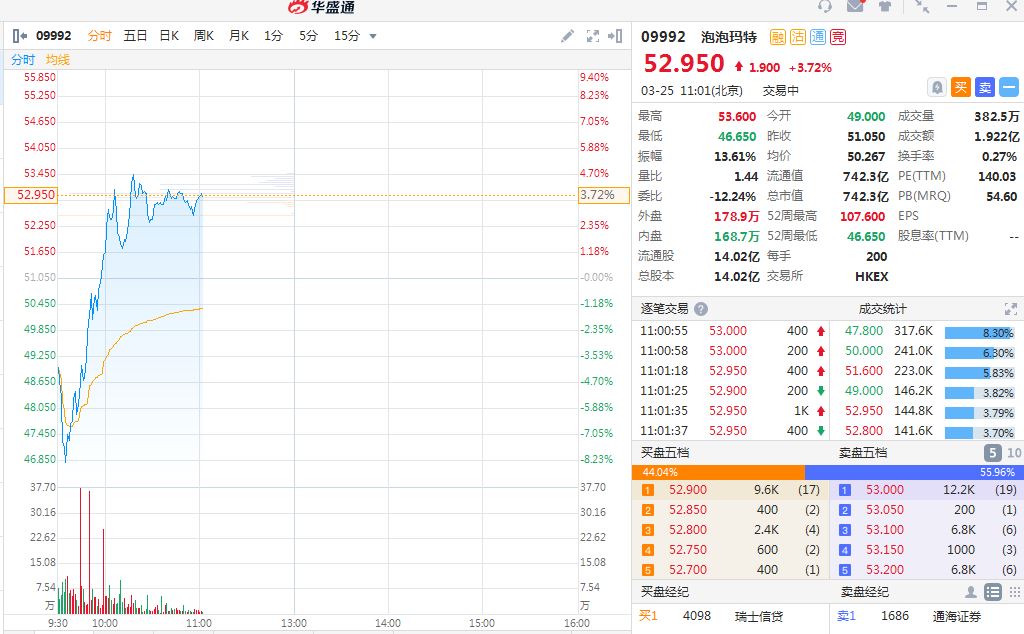Open the messages envelope icon

point(855,7)
